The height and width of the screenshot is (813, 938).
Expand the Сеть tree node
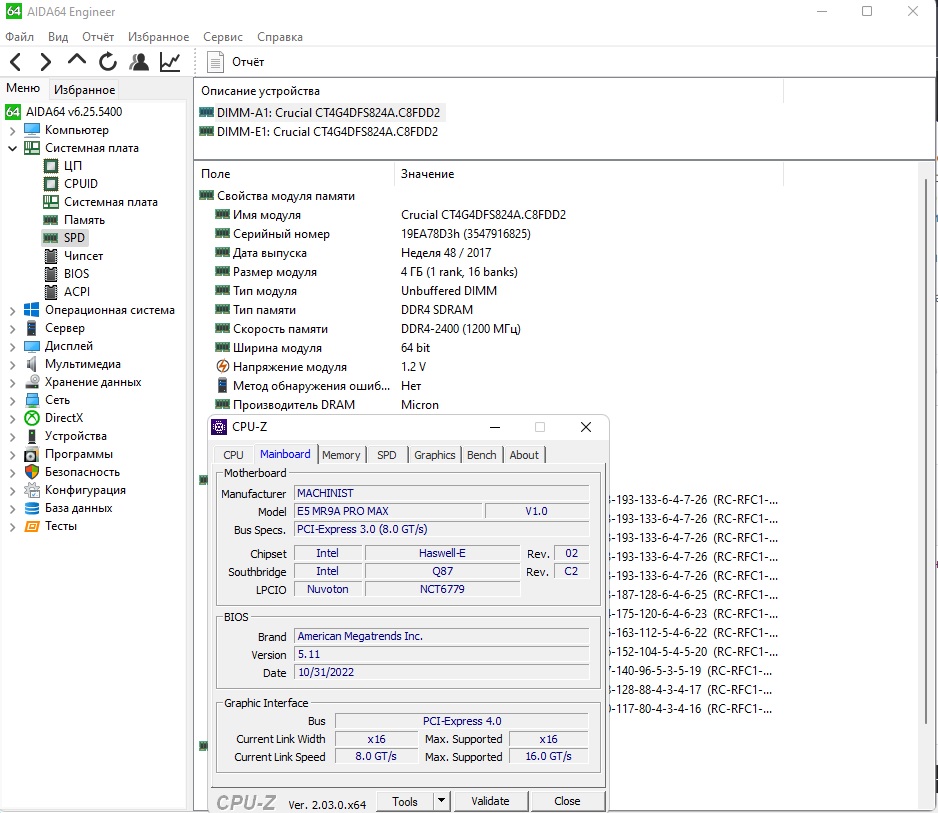[x=13, y=400]
